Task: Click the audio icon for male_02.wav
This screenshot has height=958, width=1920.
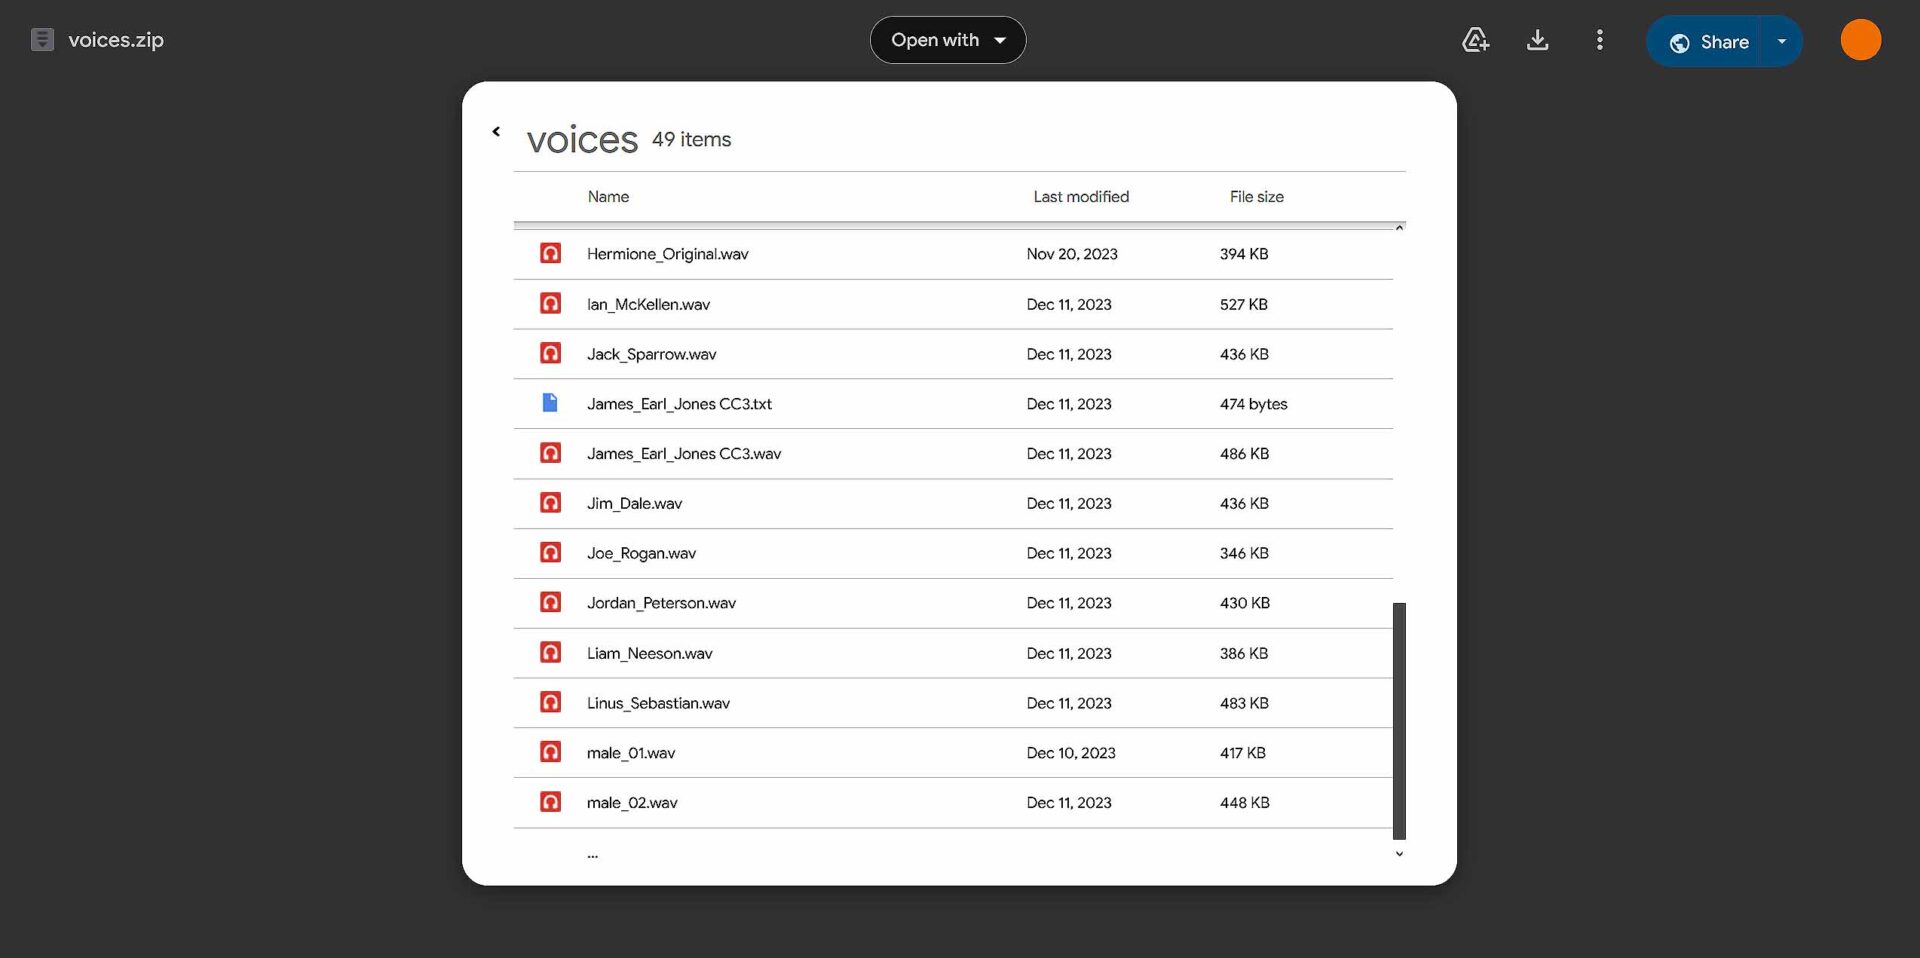Action: pos(550,802)
